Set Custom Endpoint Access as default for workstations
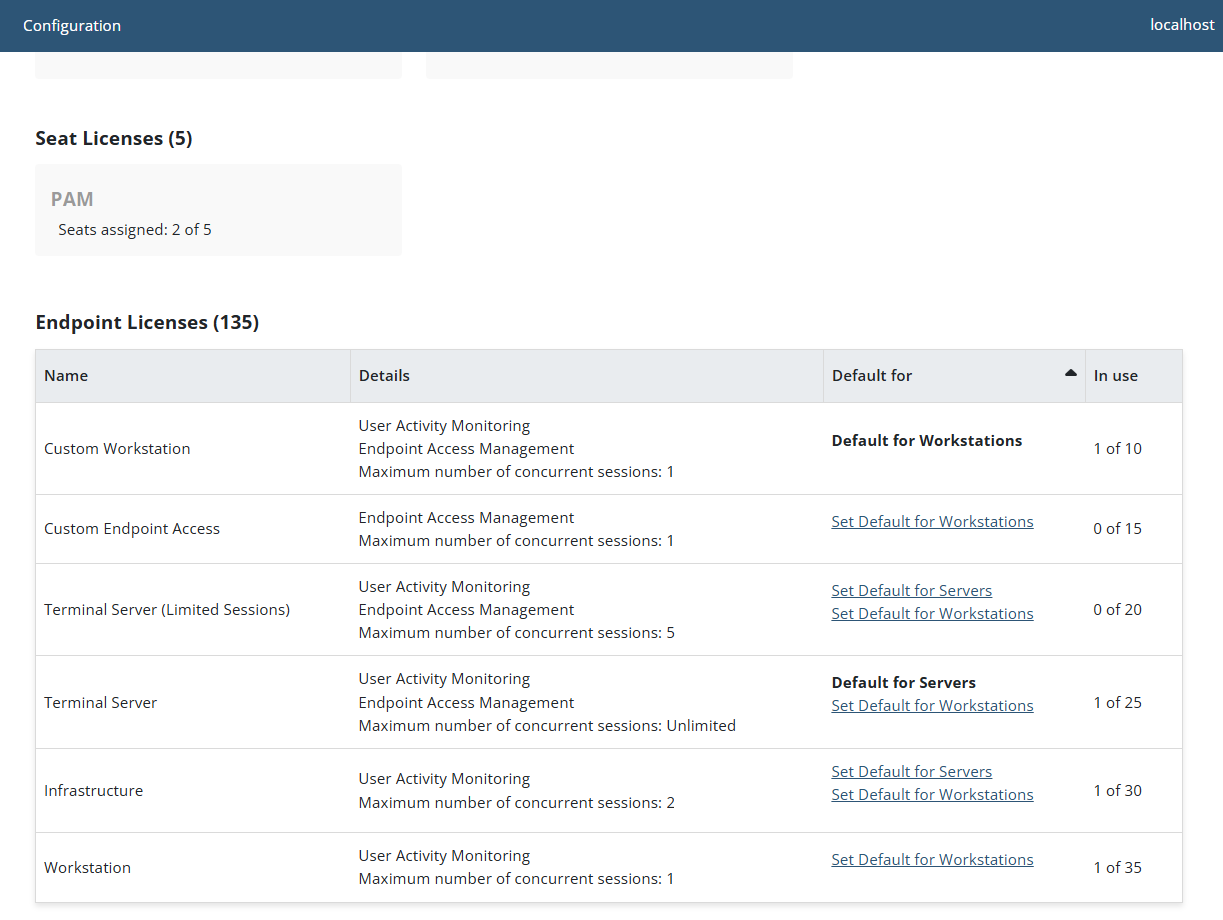This screenshot has width=1223, height=920. (932, 522)
